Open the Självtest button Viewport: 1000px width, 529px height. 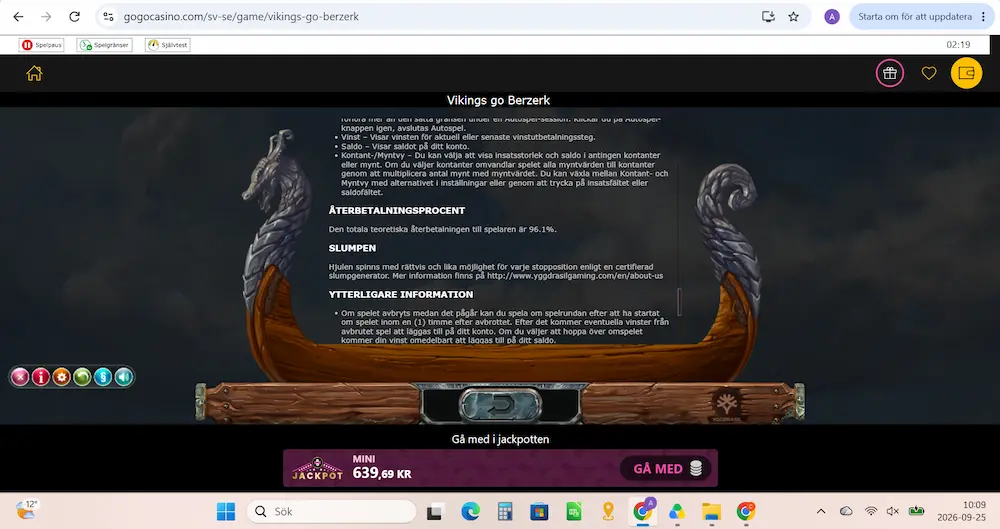[x=168, y=45]
